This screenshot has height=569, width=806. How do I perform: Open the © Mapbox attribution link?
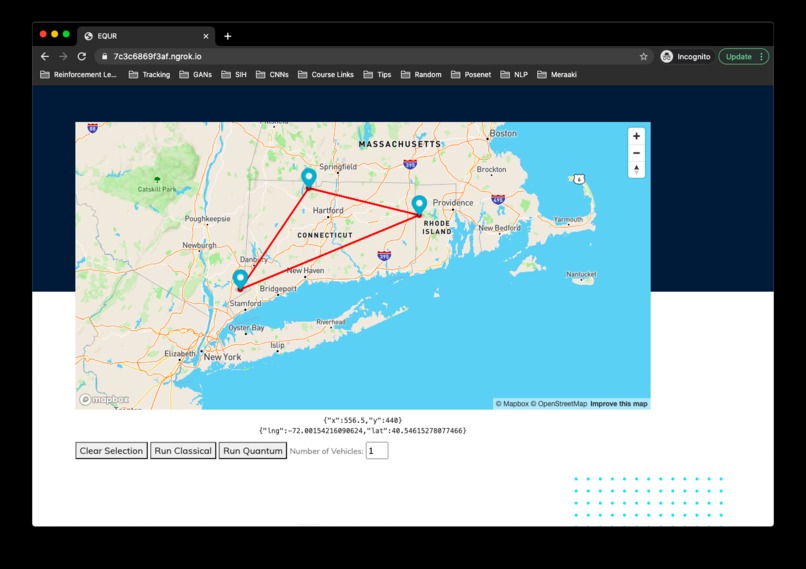point(512,404)
